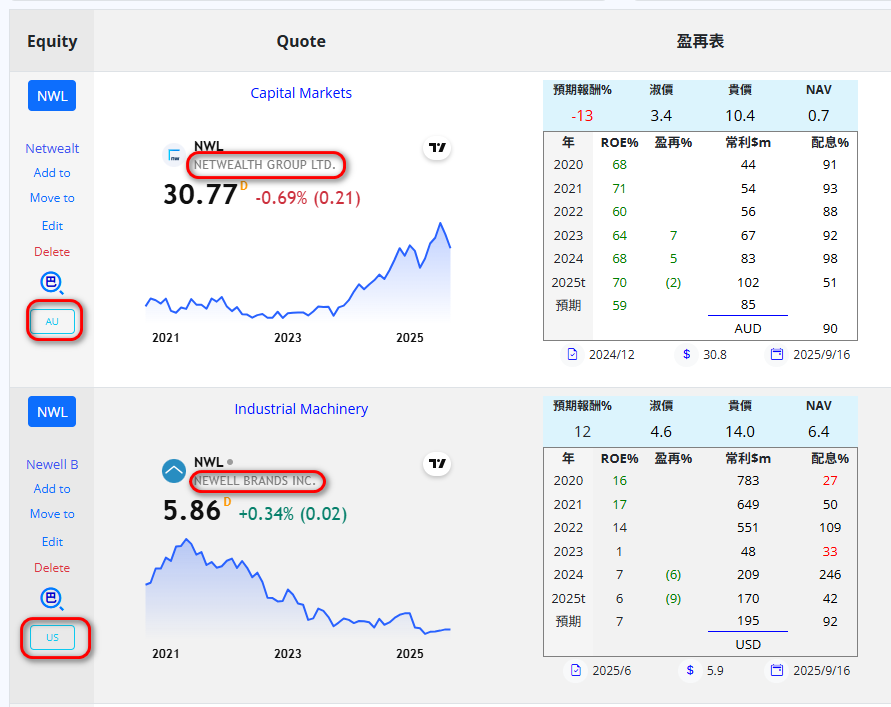Image resolution: width=891 pixels, height=707 pixels.
Task: Click the USD currency label
Action: [x=748, y=644]
